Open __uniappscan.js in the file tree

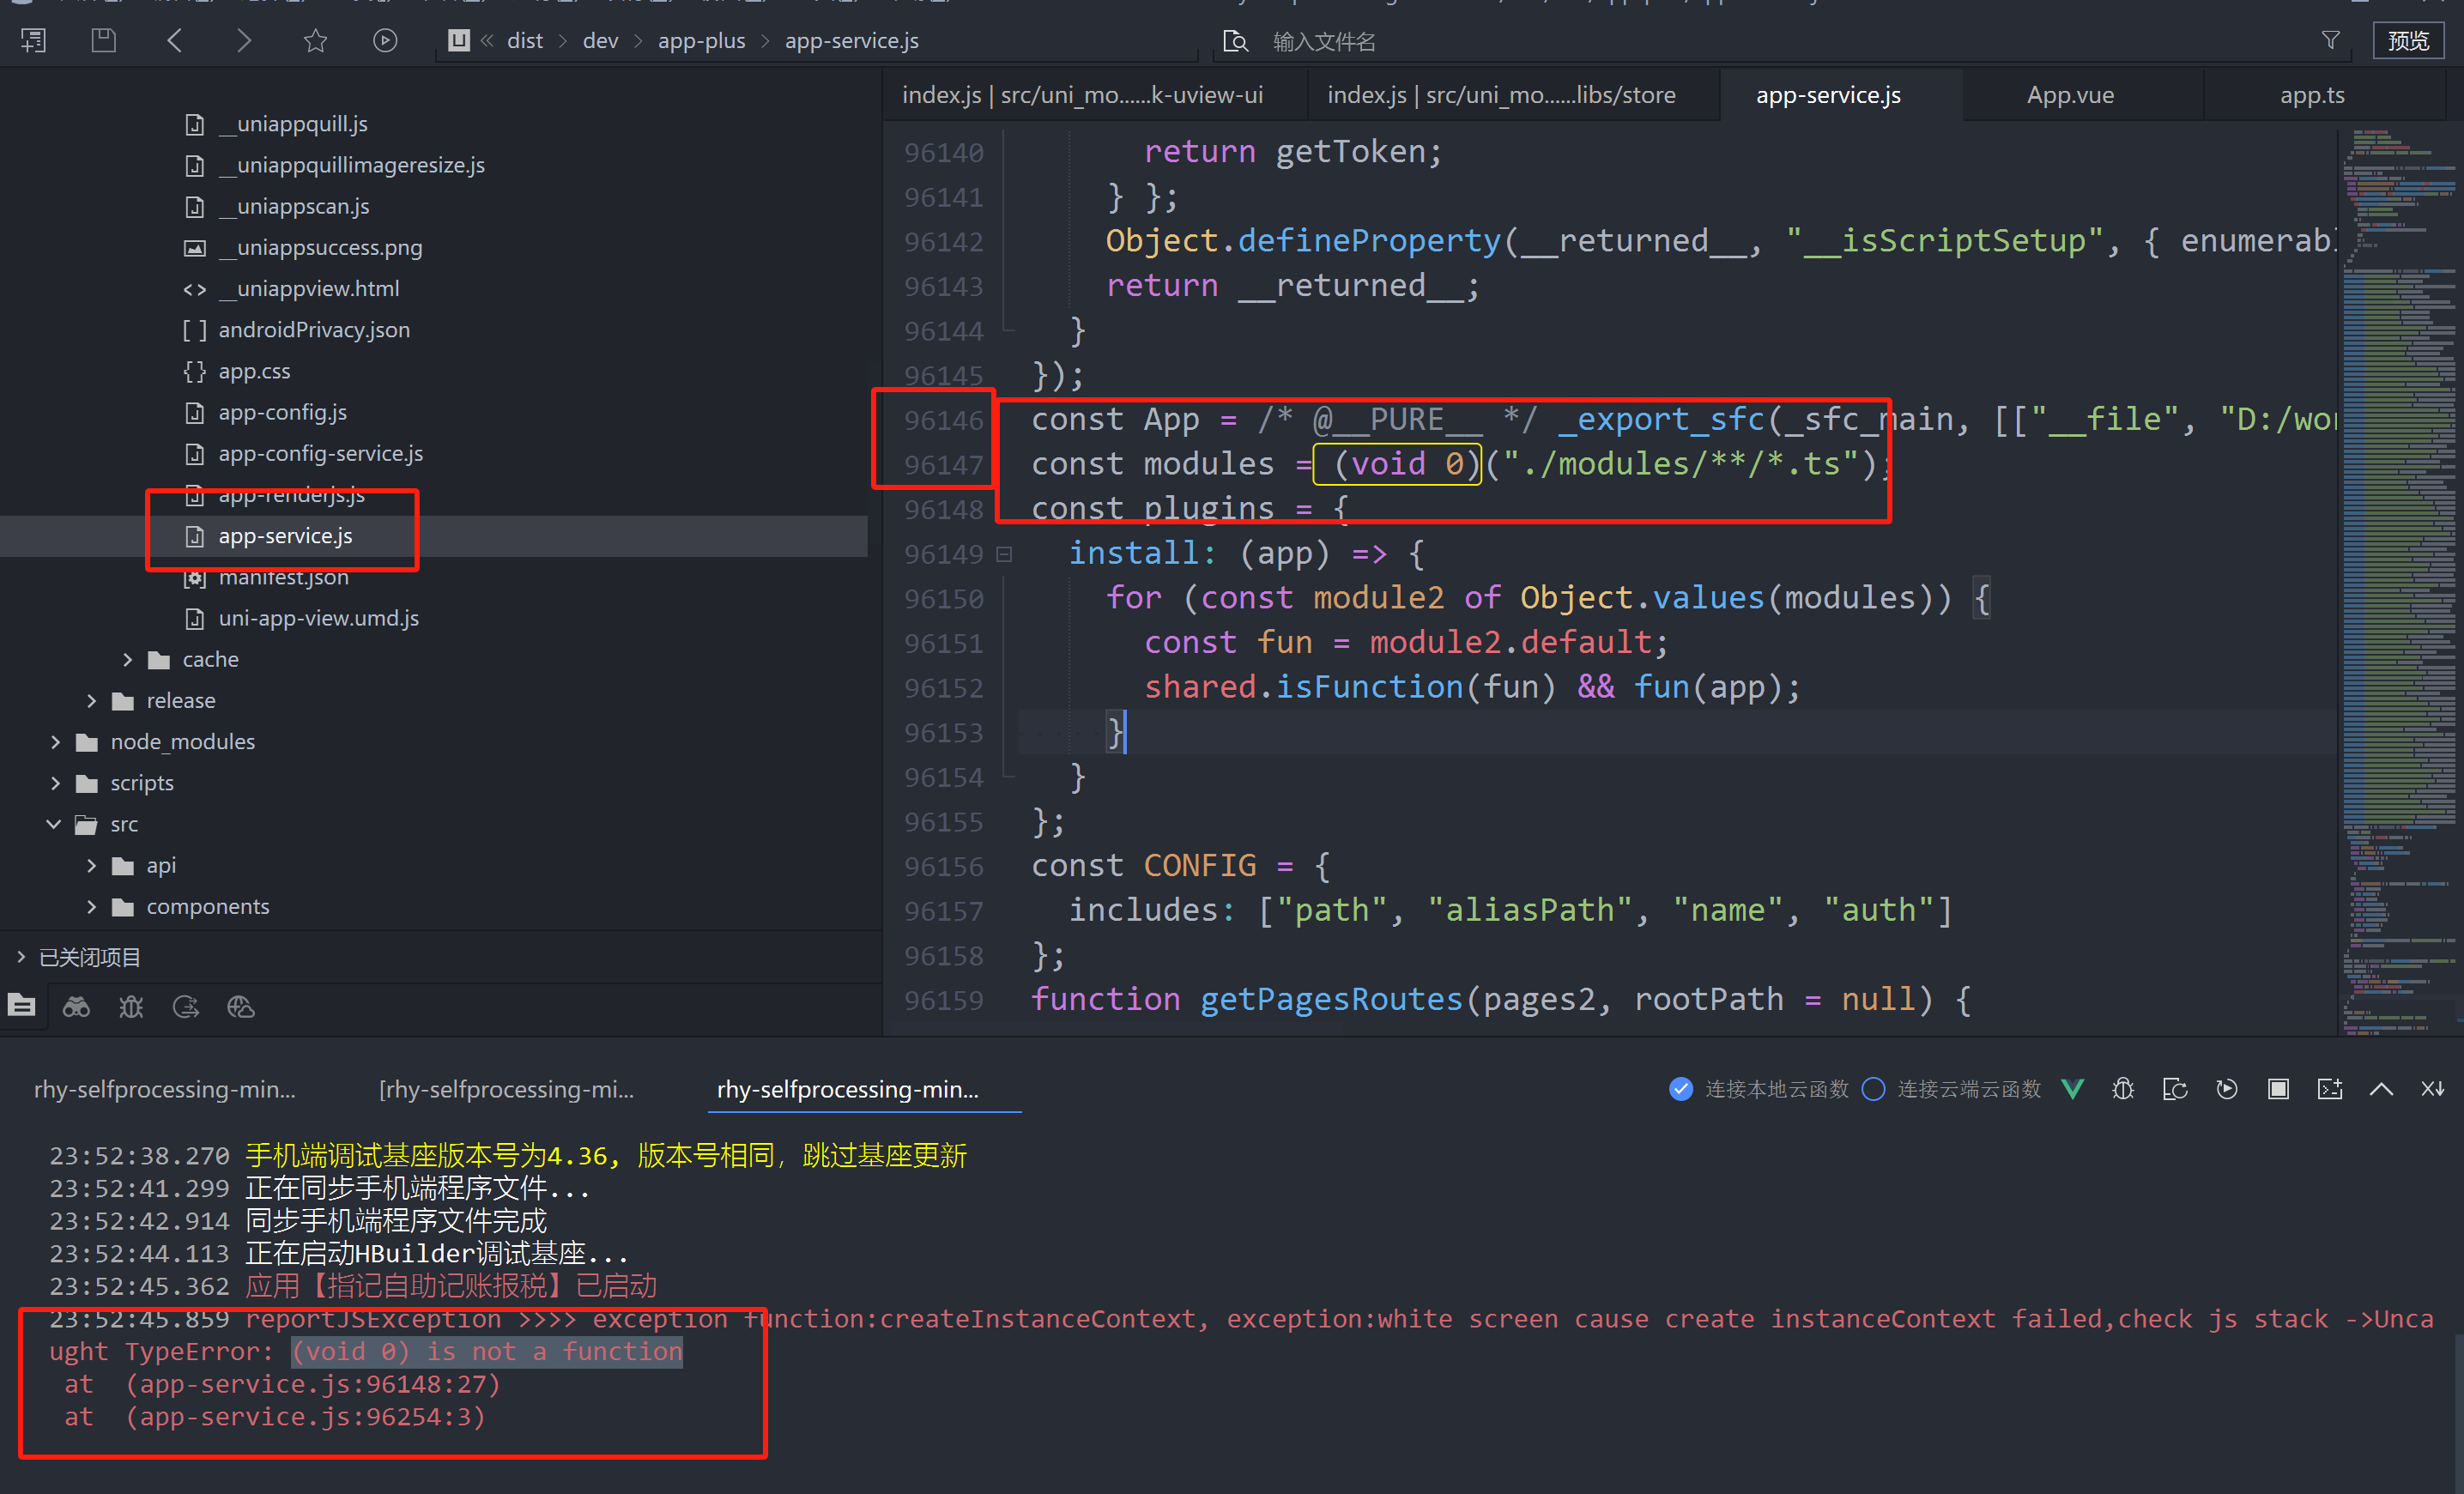(x=294, y=206)
